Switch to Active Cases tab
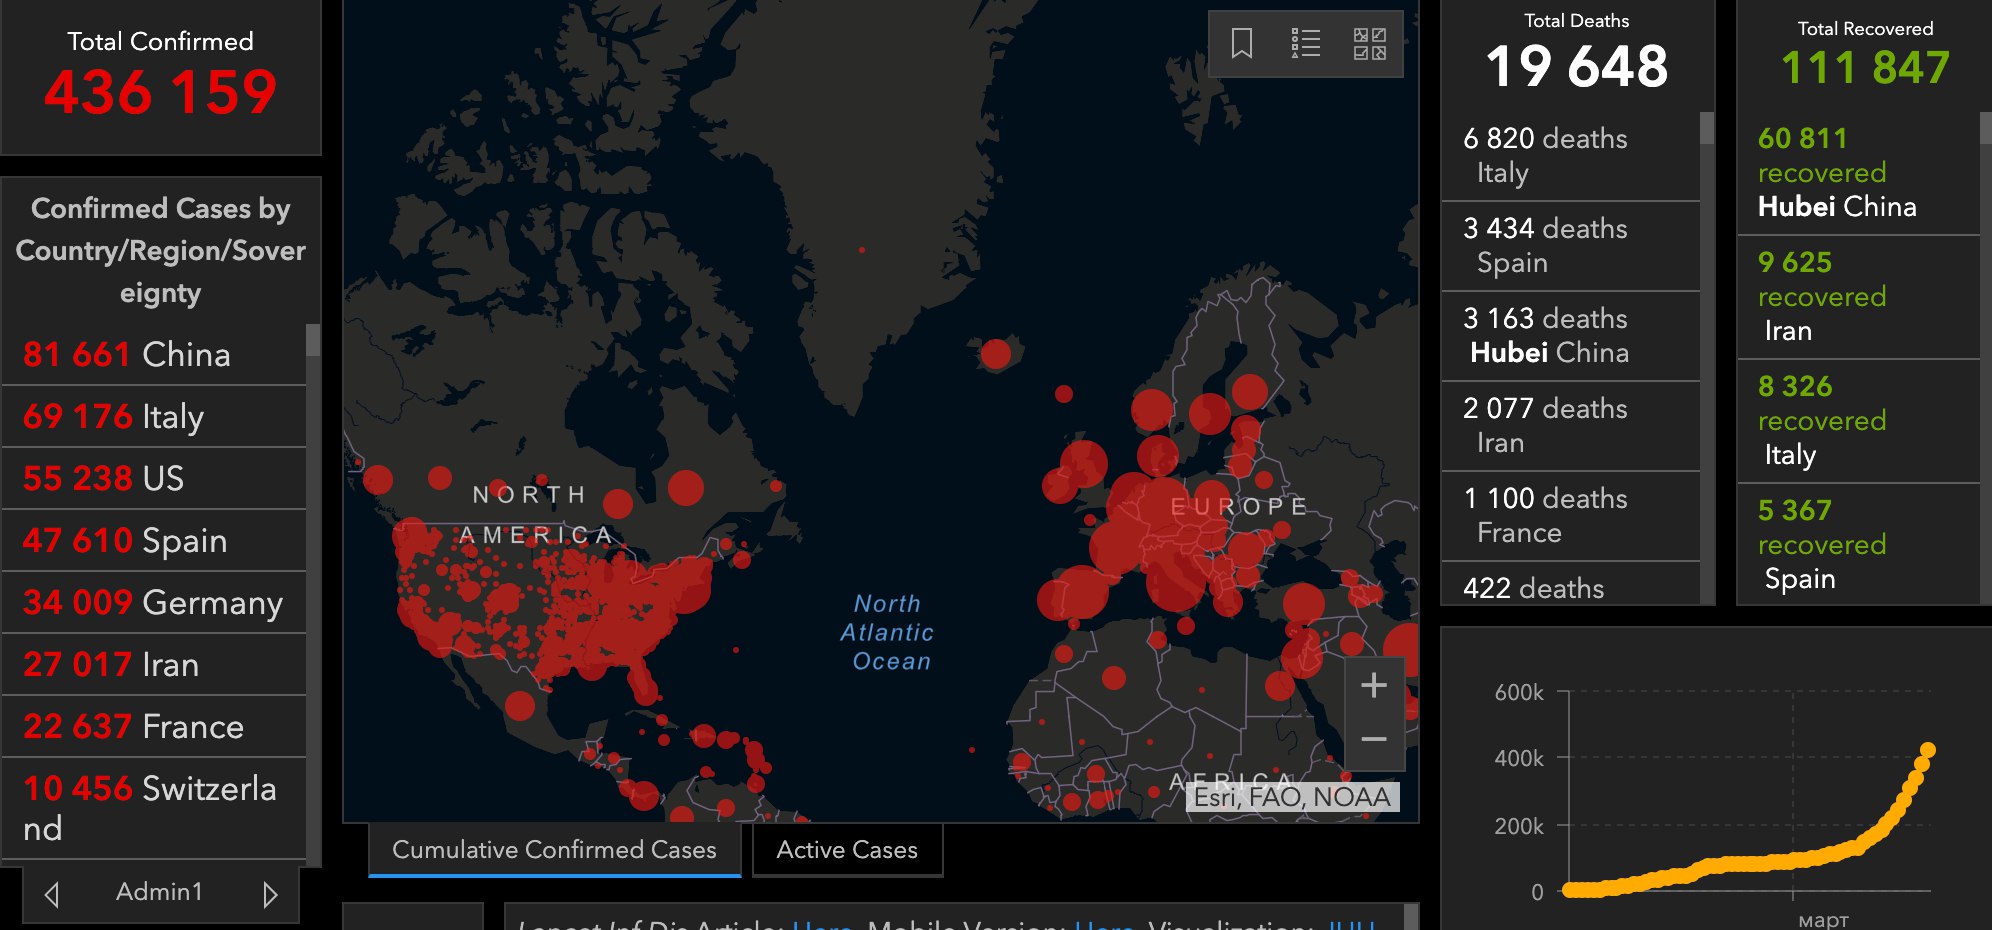 847,850
